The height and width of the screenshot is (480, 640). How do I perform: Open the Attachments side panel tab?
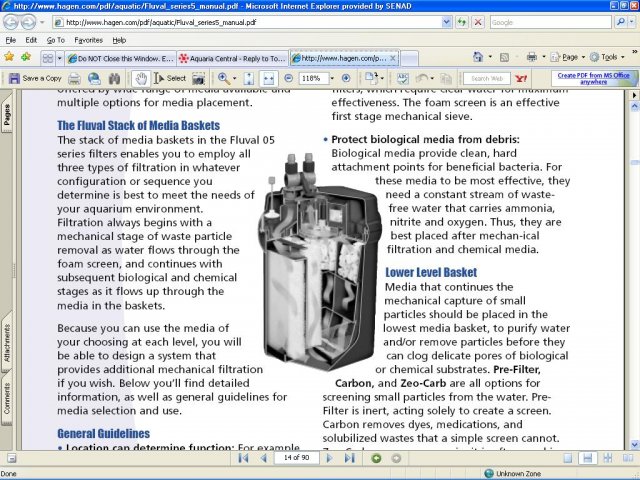[7, 342]
